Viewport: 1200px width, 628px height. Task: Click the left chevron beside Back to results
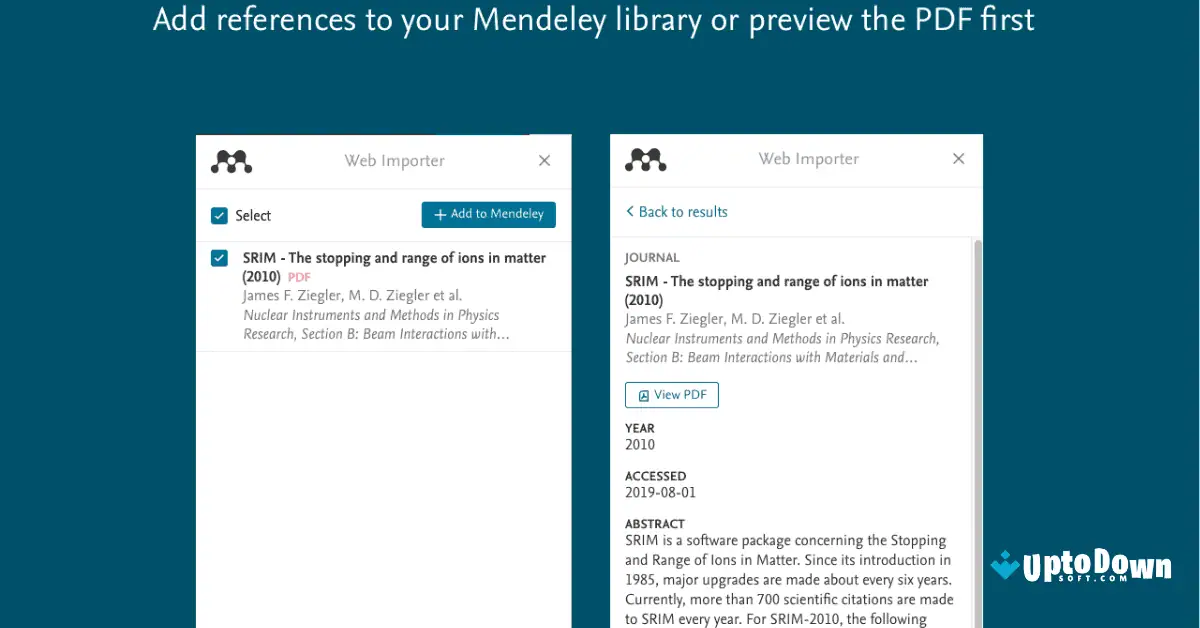(630, 212)
